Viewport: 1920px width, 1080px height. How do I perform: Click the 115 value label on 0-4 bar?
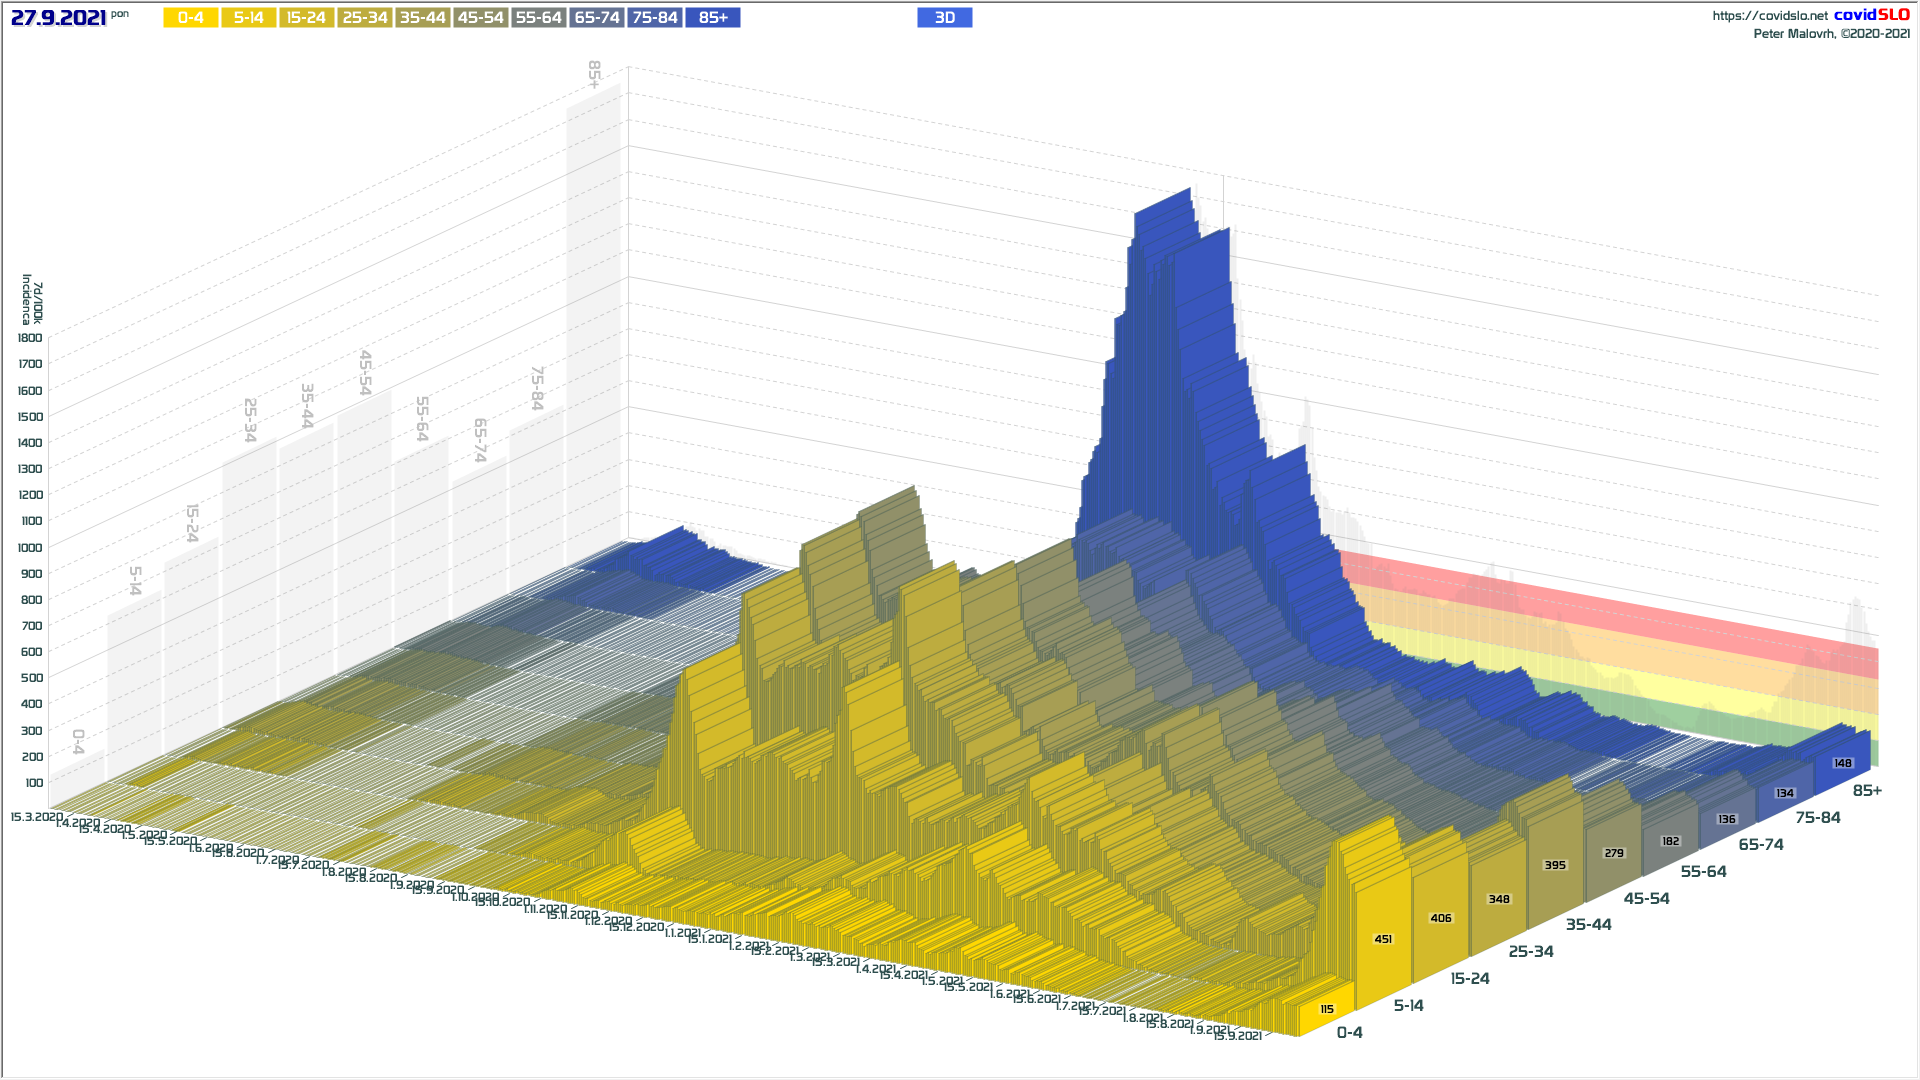1327,1009
